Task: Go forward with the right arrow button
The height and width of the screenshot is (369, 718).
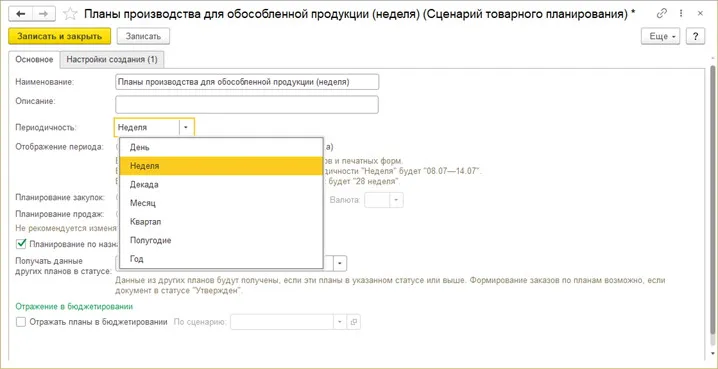Action: [x=44, y=14]
